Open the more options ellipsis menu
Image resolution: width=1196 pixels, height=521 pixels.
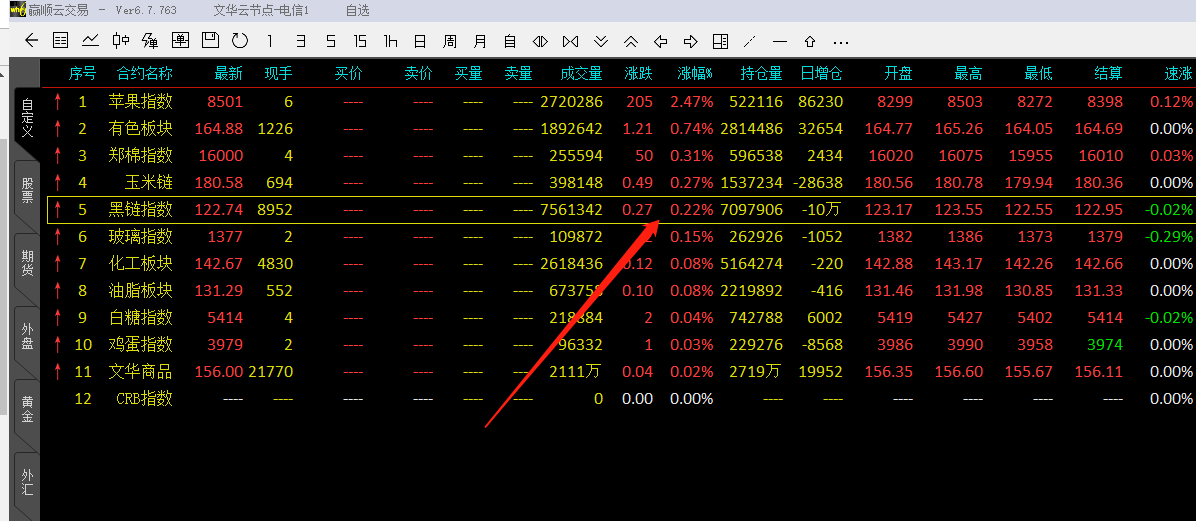[840, 41]
